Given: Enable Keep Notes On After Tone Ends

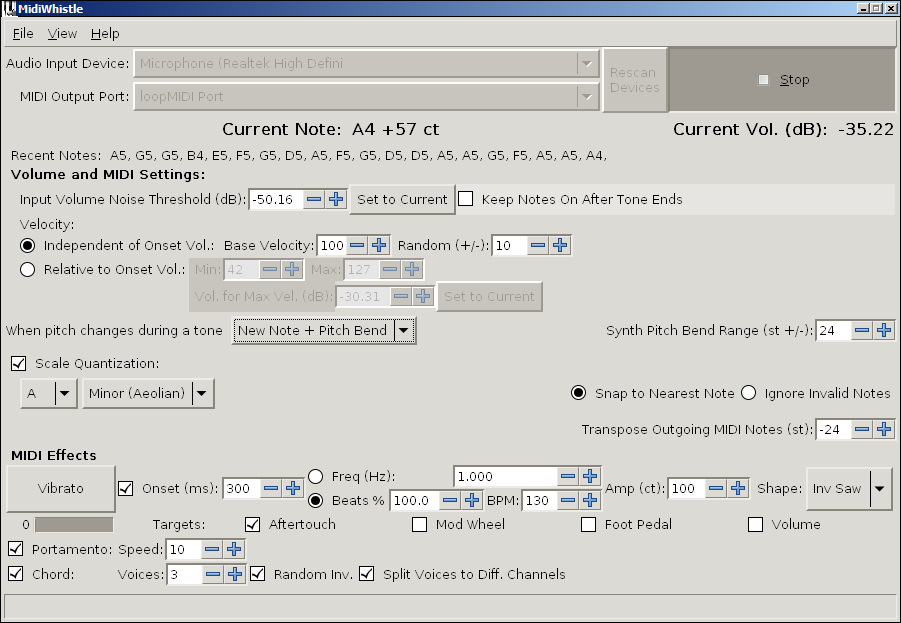Looking at the screenshot, I should tap(466, 199).
